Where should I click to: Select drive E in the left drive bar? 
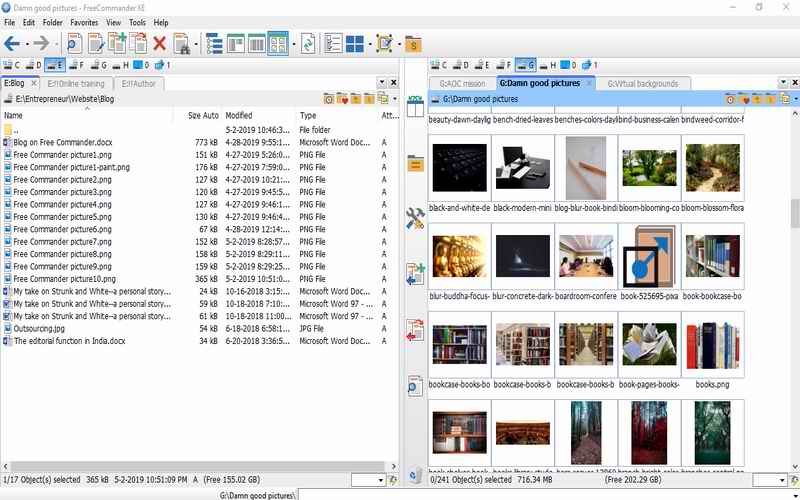tap(55, 65)
